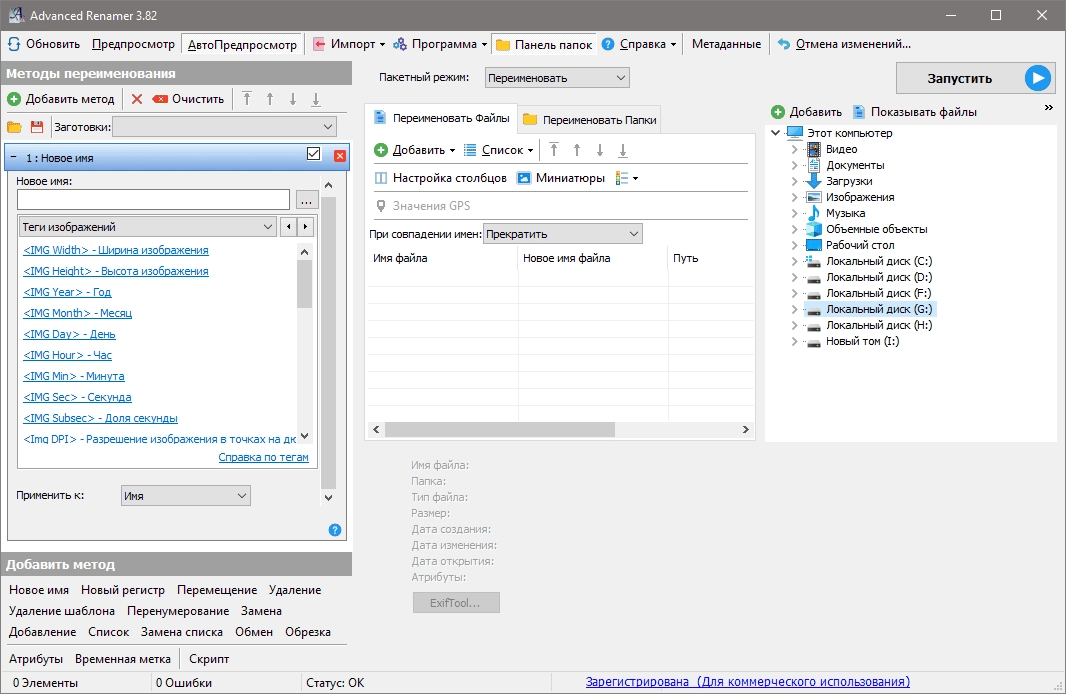Click green plus Добавить метод

click(14, 99)
